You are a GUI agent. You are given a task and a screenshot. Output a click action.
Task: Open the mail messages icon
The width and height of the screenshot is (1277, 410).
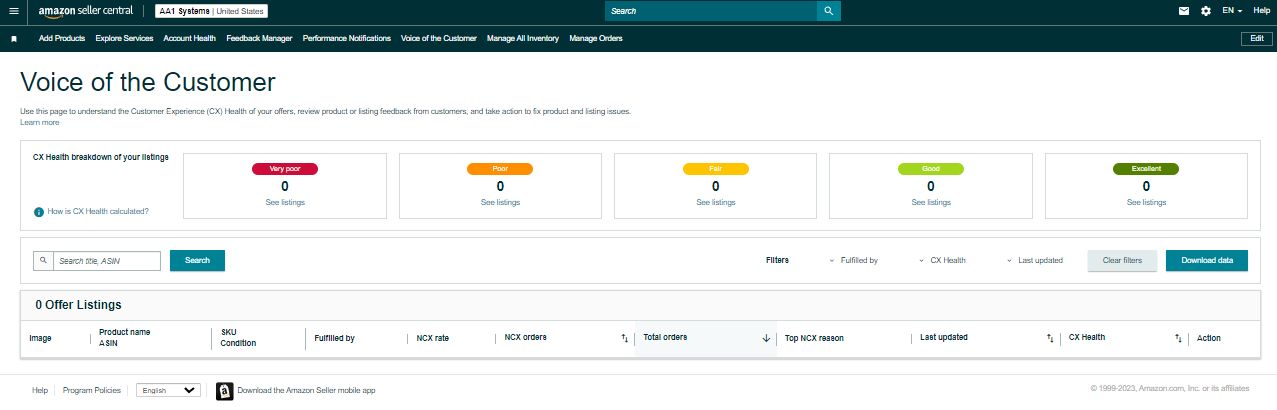(1184, 11)
